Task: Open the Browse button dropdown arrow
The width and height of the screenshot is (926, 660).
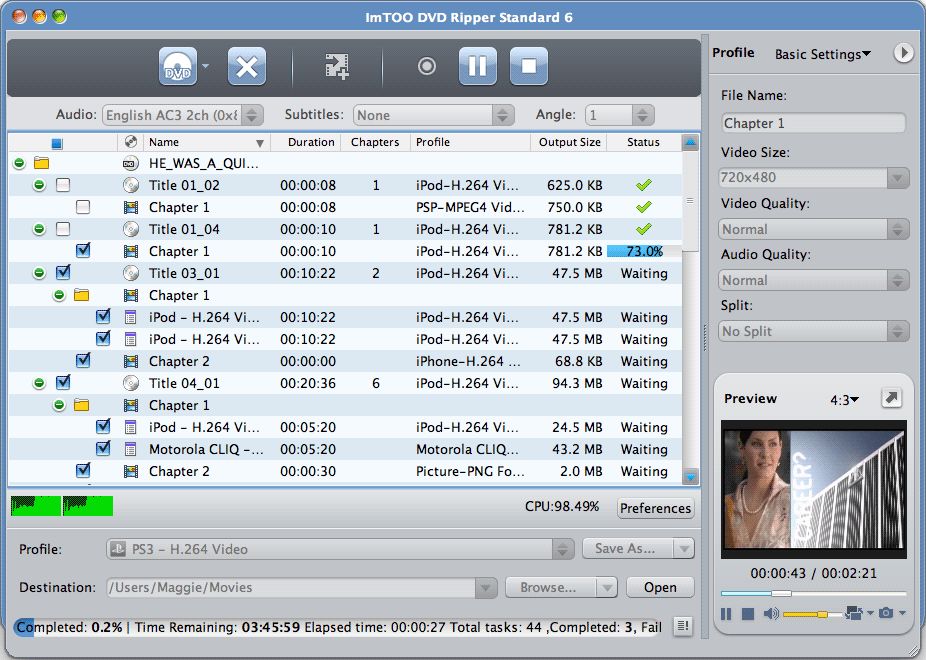Action: [607, 587]
